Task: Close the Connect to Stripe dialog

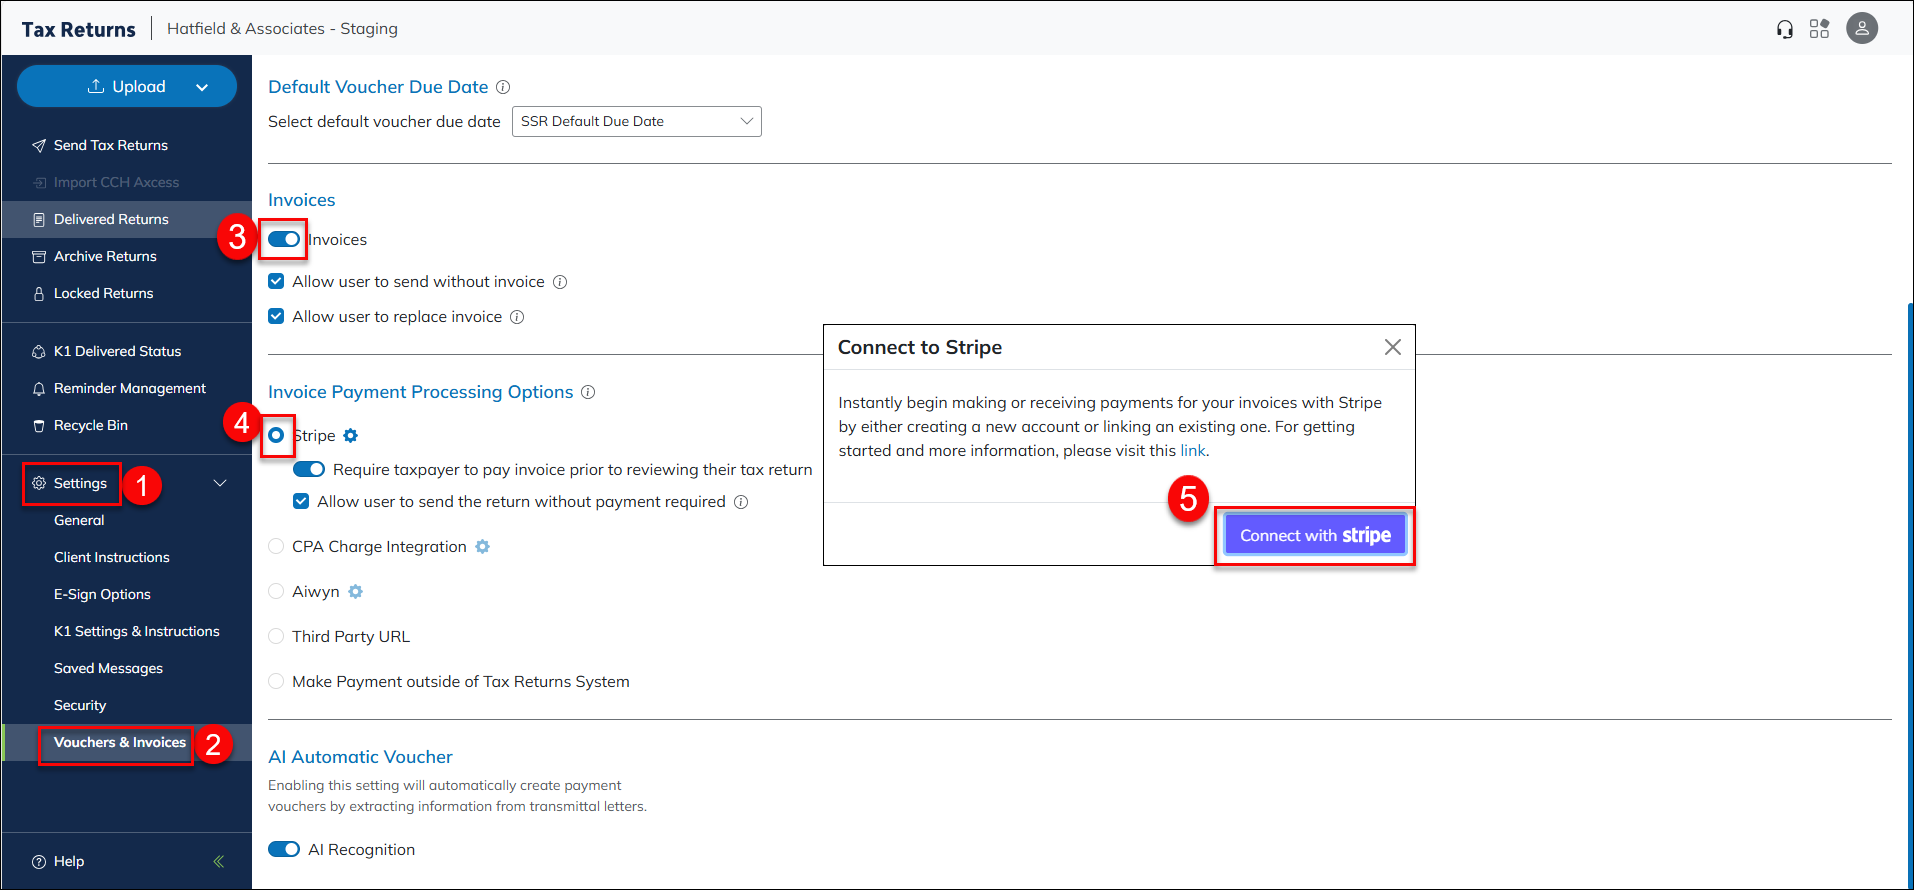Action: (x=1392, y=347)
